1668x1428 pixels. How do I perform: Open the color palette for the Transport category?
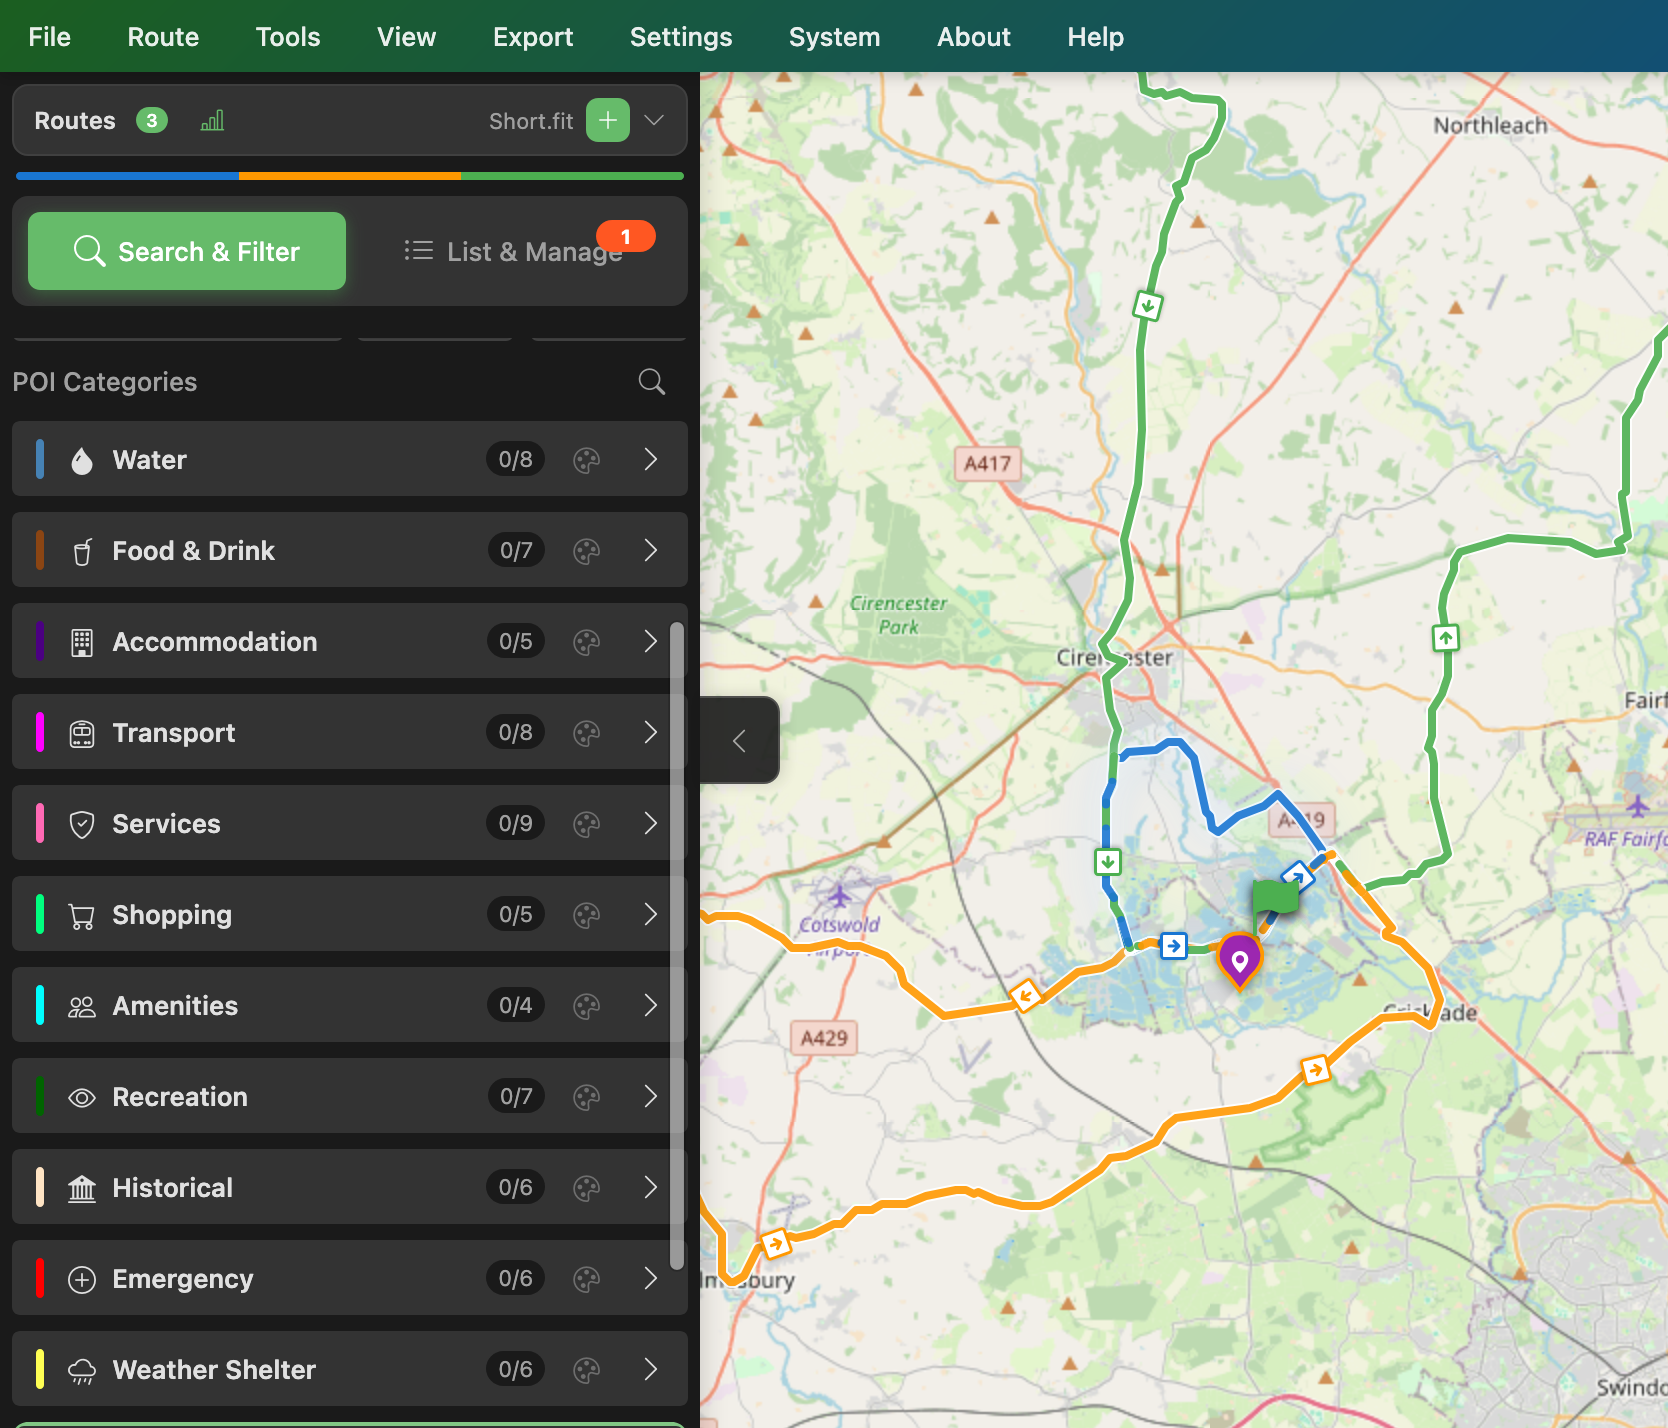586,733
